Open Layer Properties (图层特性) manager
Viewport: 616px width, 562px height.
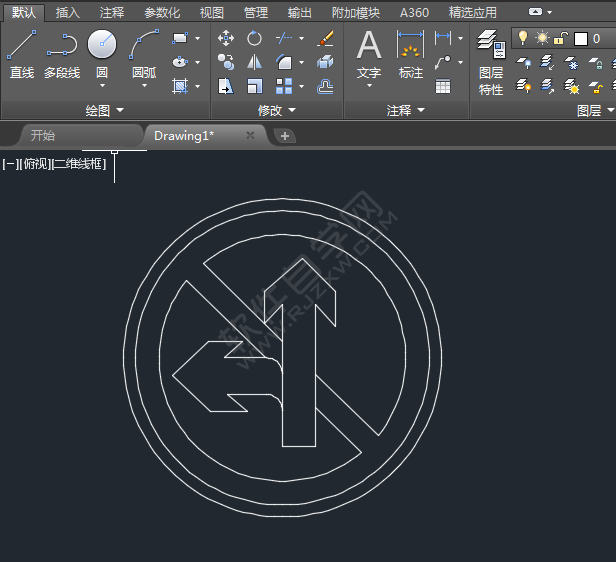[x=491, y=63]
